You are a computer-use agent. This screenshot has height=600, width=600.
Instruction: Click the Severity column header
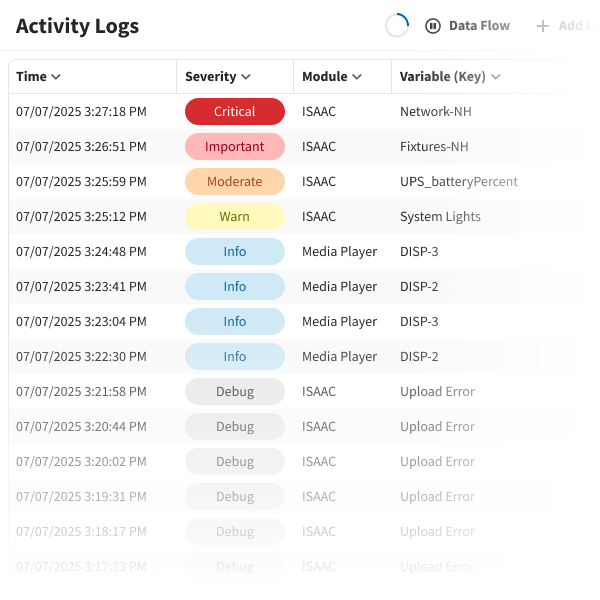235,77
